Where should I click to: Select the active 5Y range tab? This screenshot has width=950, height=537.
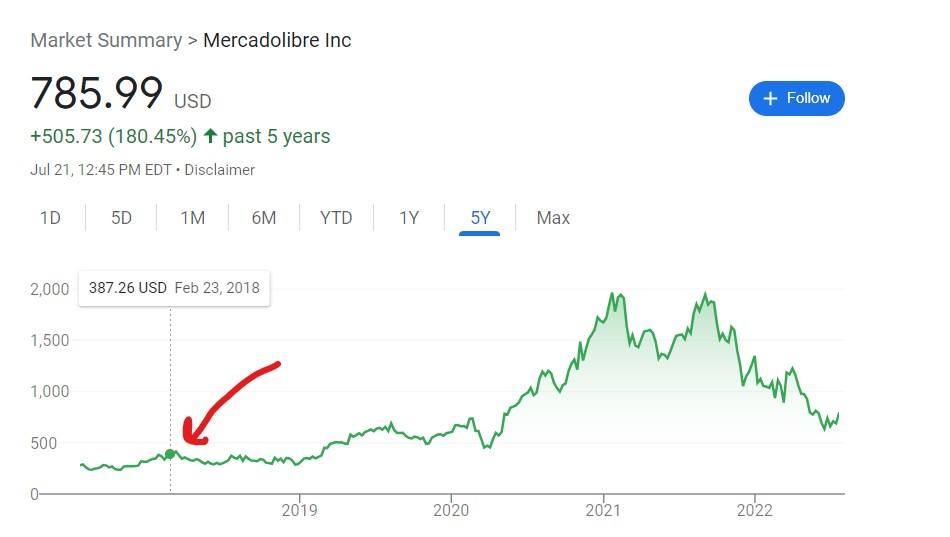click(480, 218)
